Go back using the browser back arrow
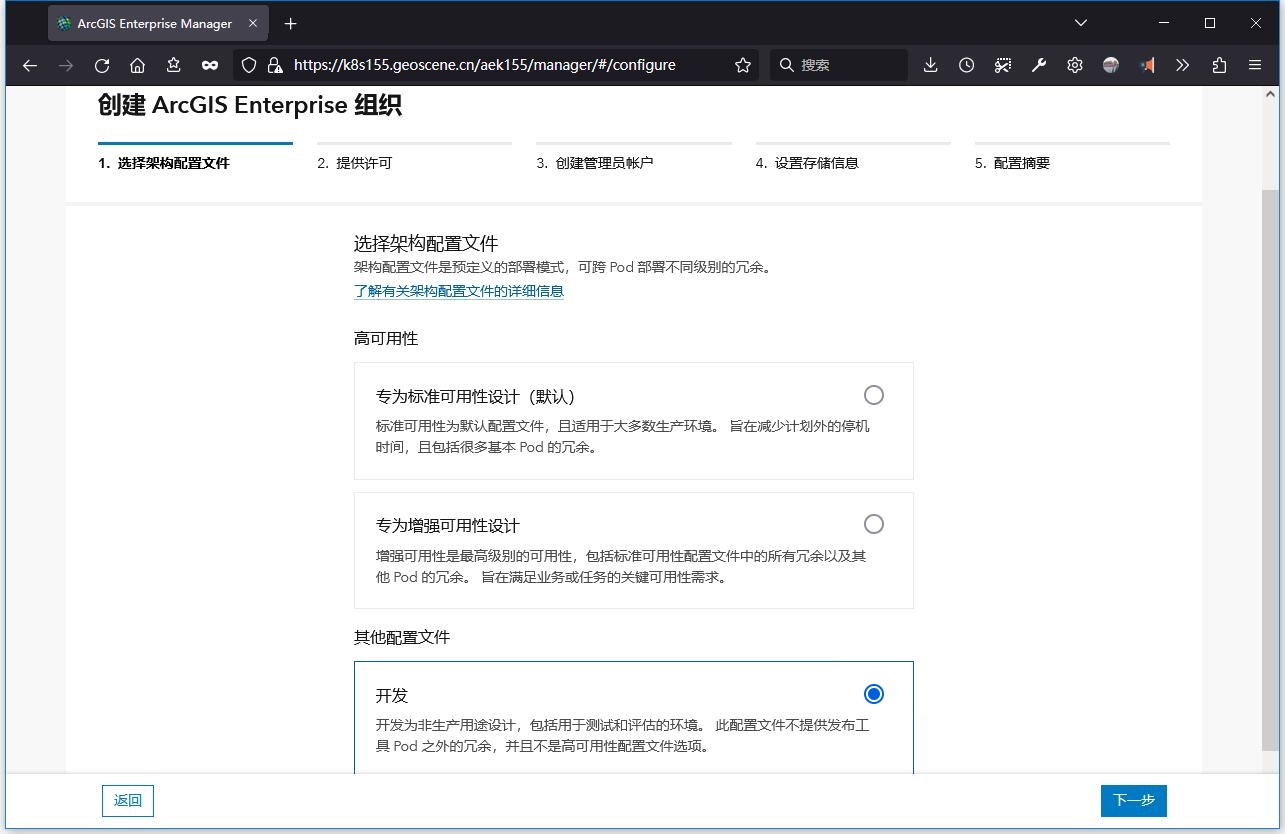Image resolution: width=1285 pixels, height=834 pixels. click(30, 65)
